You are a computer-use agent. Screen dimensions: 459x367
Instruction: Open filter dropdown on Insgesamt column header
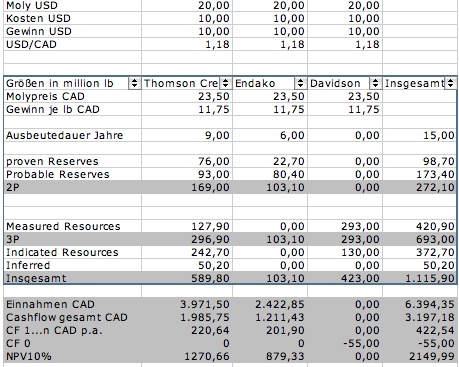pyautogui.click(x=450, y=83)
